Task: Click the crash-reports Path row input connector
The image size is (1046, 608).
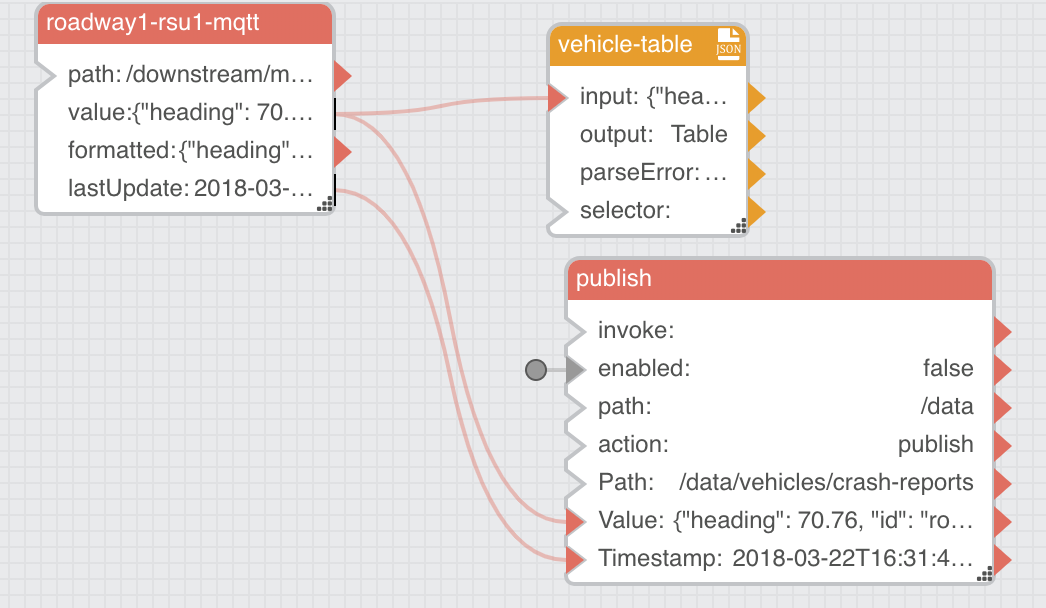Action: click(x=576, y=483)
